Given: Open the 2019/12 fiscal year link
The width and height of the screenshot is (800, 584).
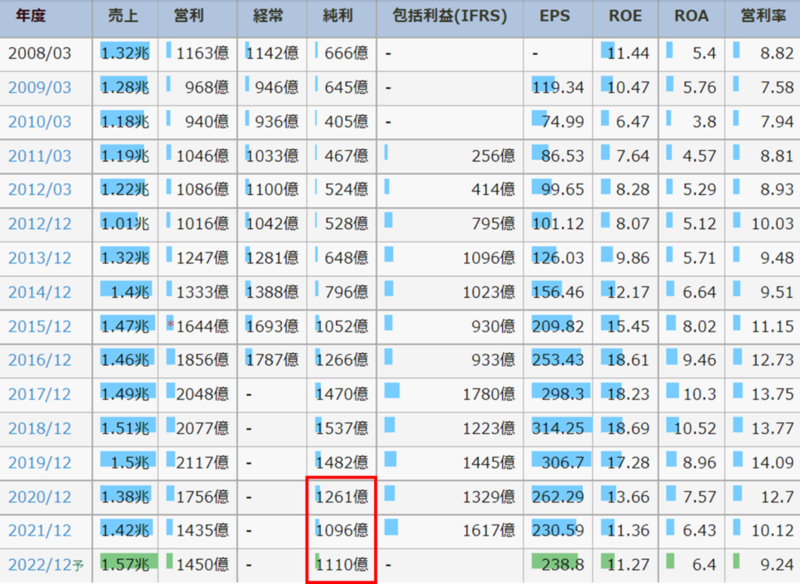Looking at the screenshot, I should [x=40, y=462].
